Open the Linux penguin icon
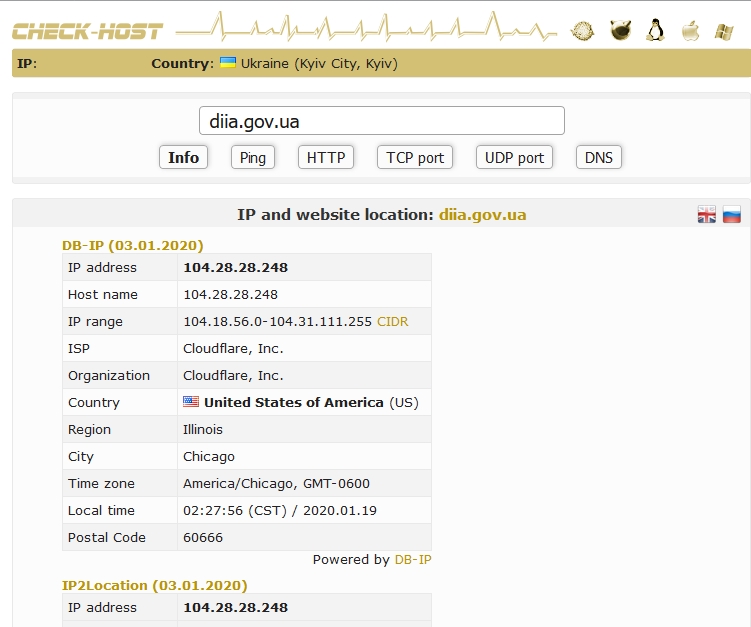The height and width of the screenshot is (627, 751). point(655,30)
